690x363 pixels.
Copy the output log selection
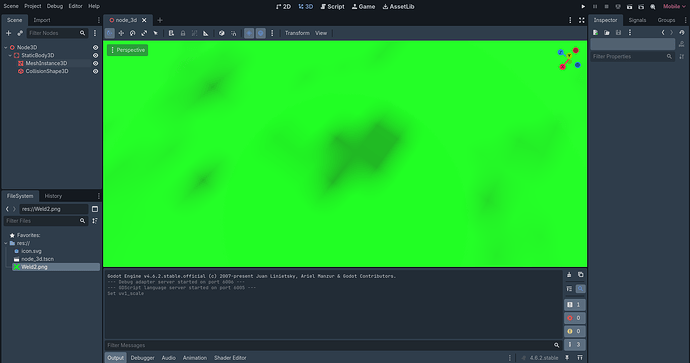pos(580,275)
